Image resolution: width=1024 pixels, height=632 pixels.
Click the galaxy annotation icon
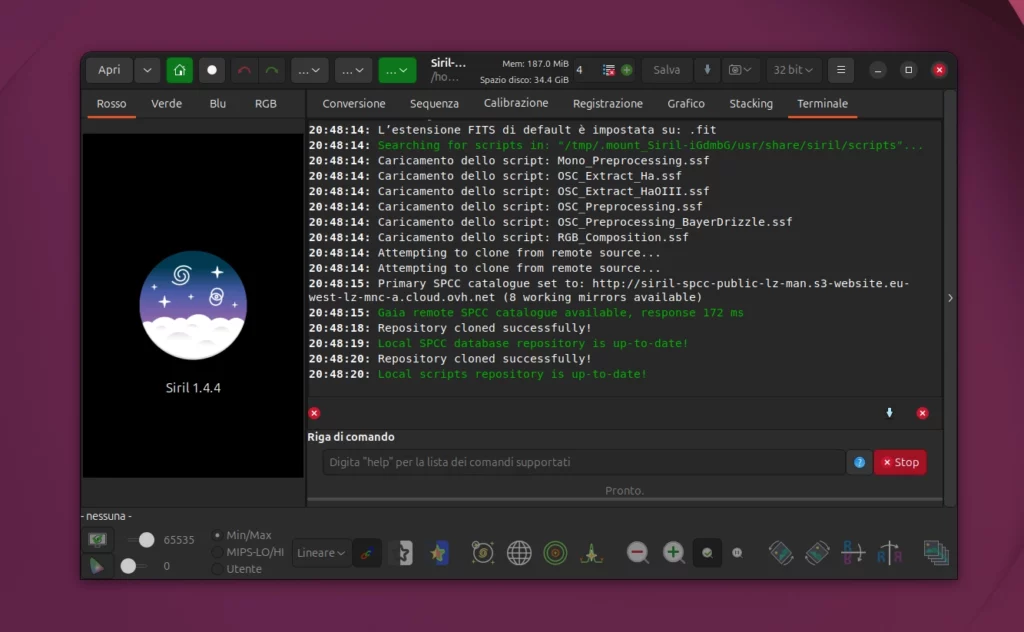[x=483, y=553]
